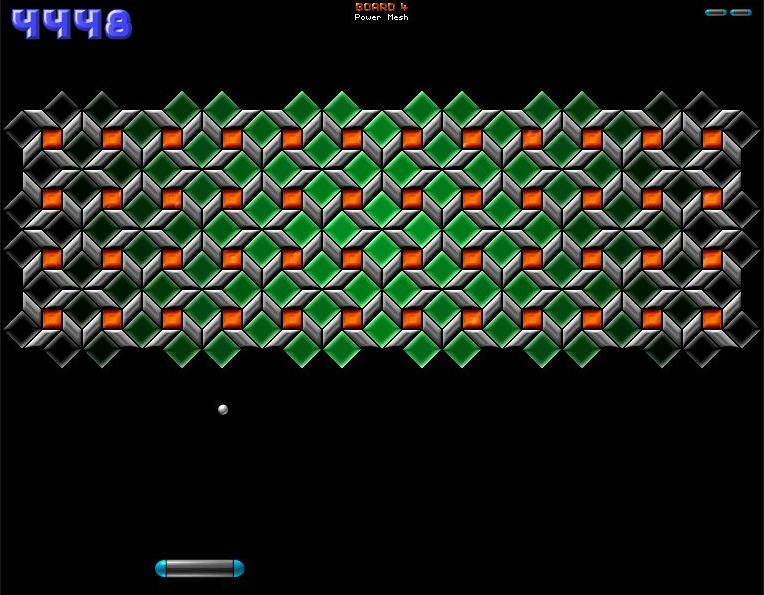
Task: Hit the bottom-right corner orange brick
Action: point(712,318)
